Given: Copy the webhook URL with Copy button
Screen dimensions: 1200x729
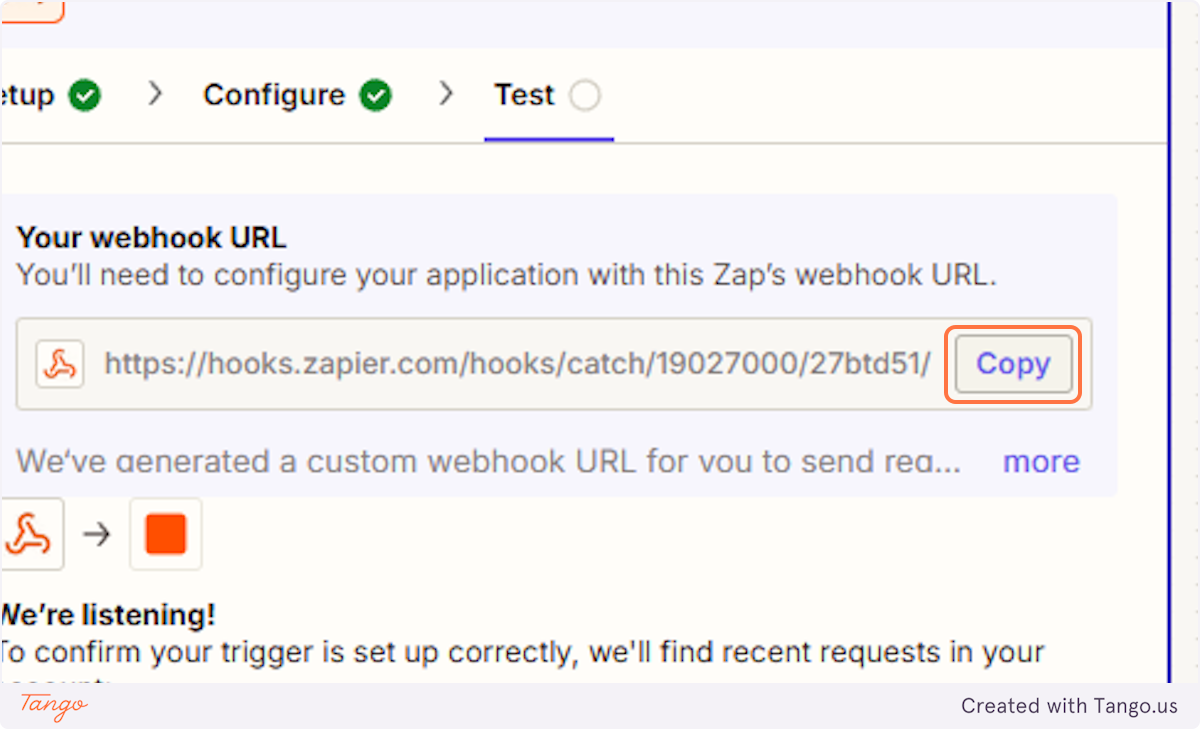Looking at the screenshot, I should (1013, 364).
